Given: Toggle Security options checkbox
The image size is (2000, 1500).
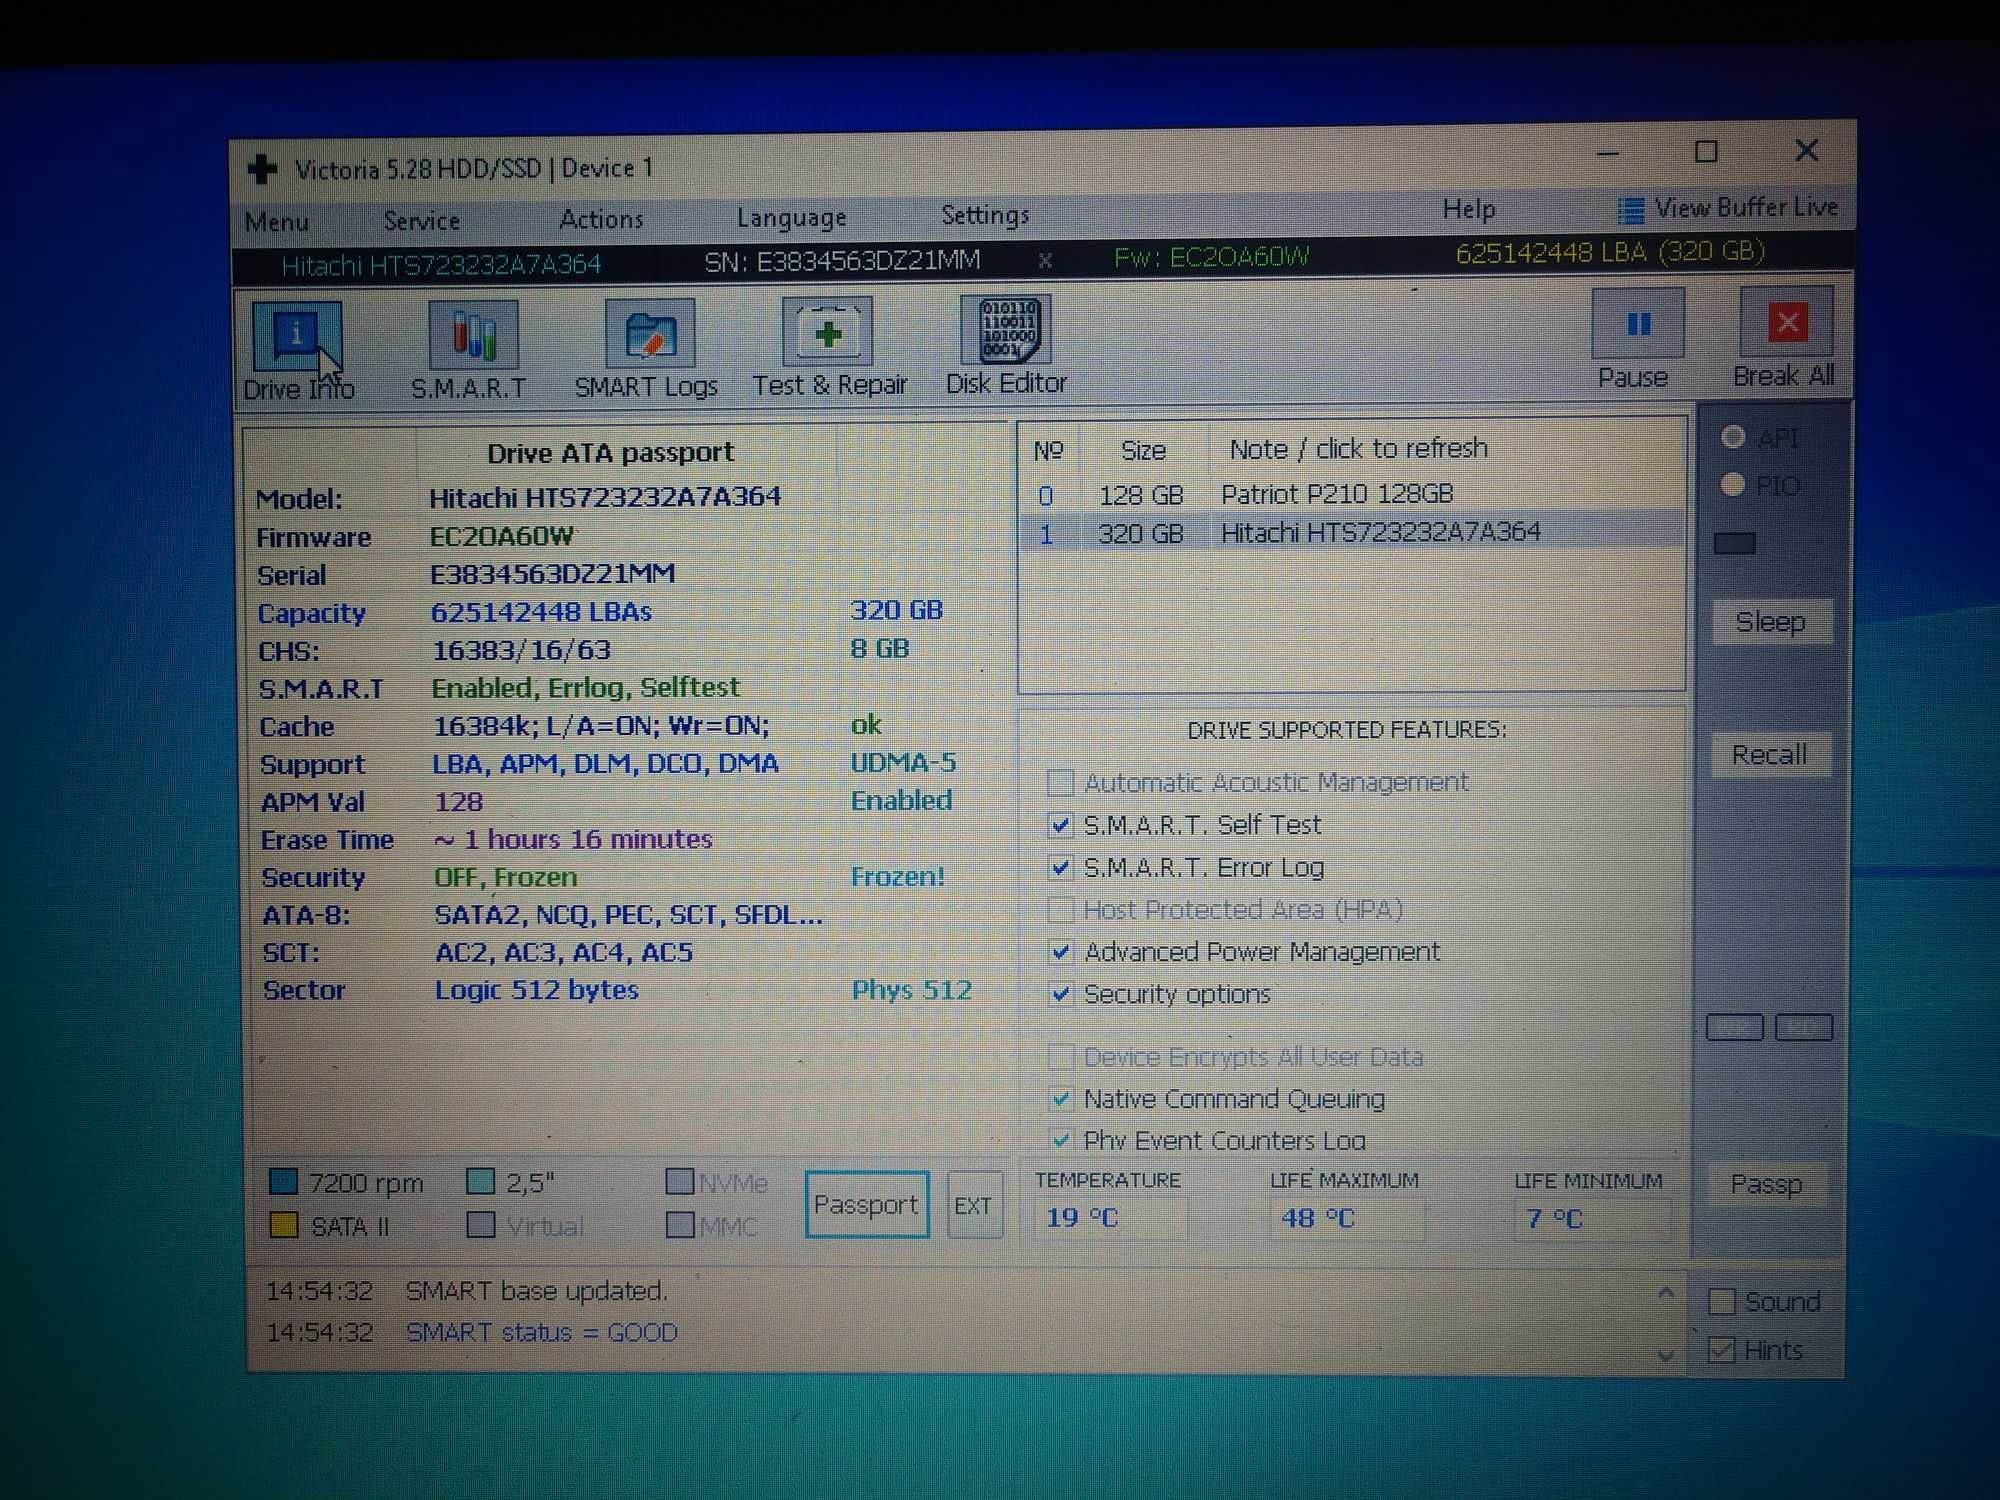Looking at the screenshot, I should [x=1061, y=994].
